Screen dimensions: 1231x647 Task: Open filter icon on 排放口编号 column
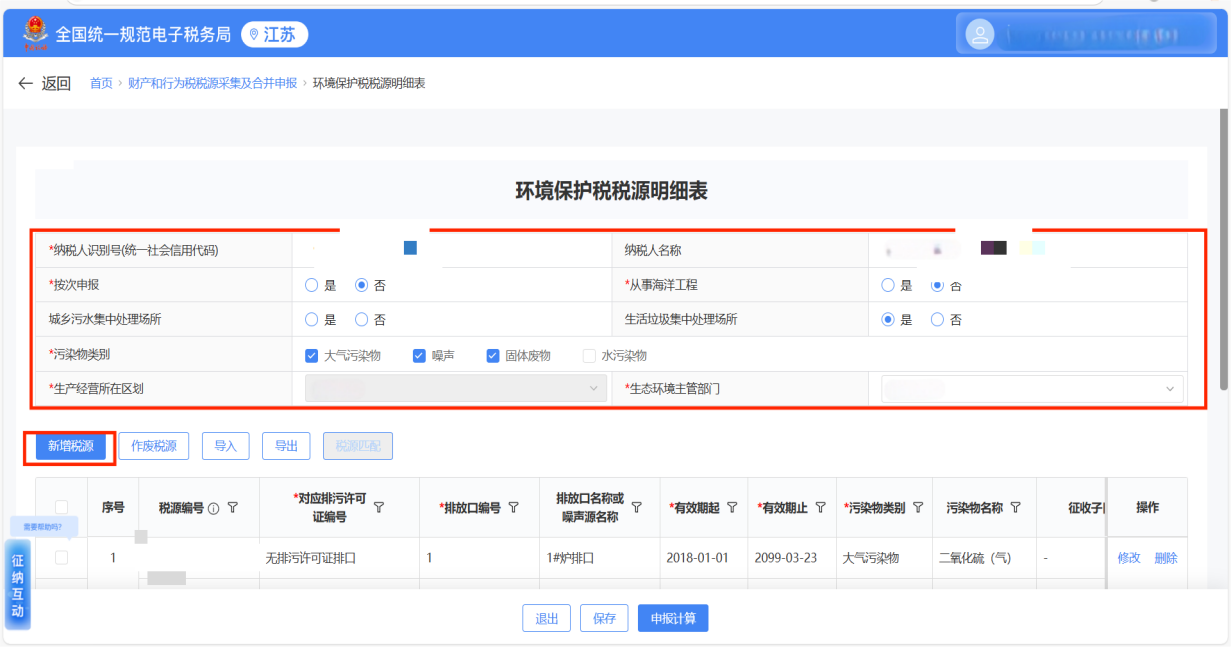point(514,508)
